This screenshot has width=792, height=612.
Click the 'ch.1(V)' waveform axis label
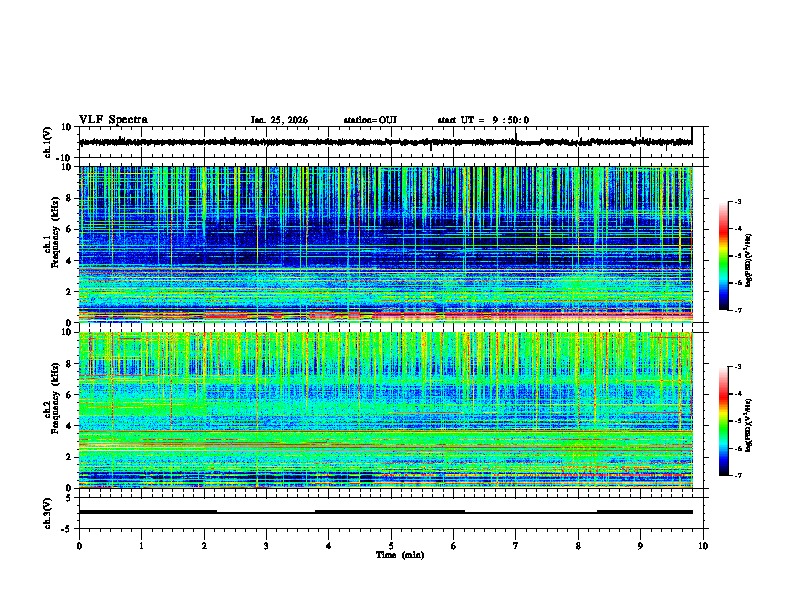(x=48, y=142)
